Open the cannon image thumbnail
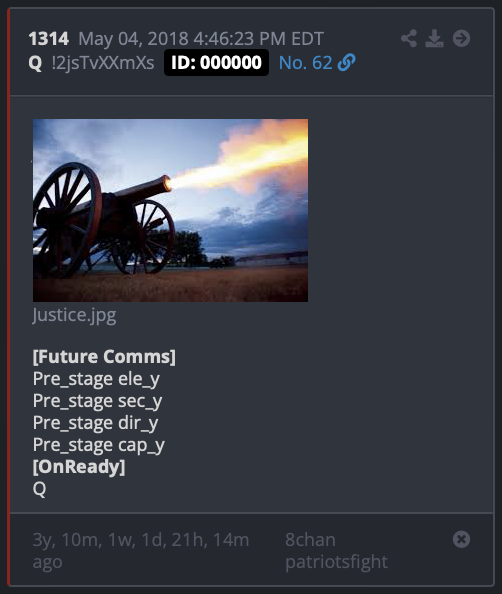 coord(170,210)
